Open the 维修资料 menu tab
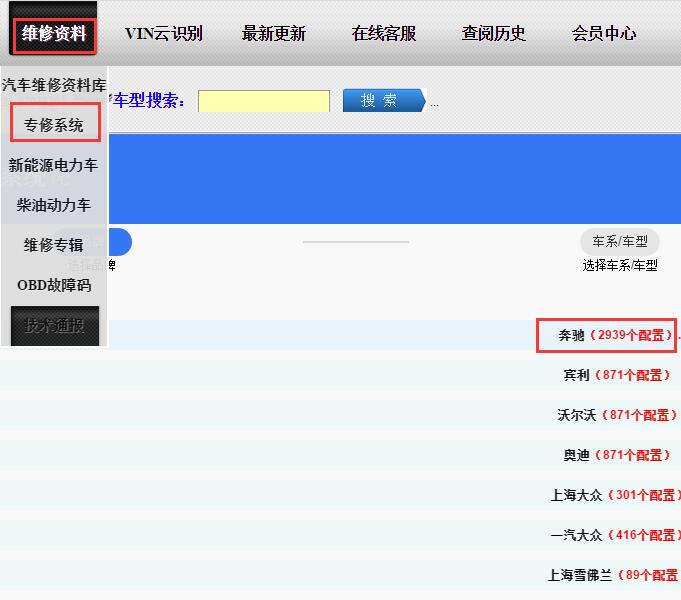 (54, 34)
